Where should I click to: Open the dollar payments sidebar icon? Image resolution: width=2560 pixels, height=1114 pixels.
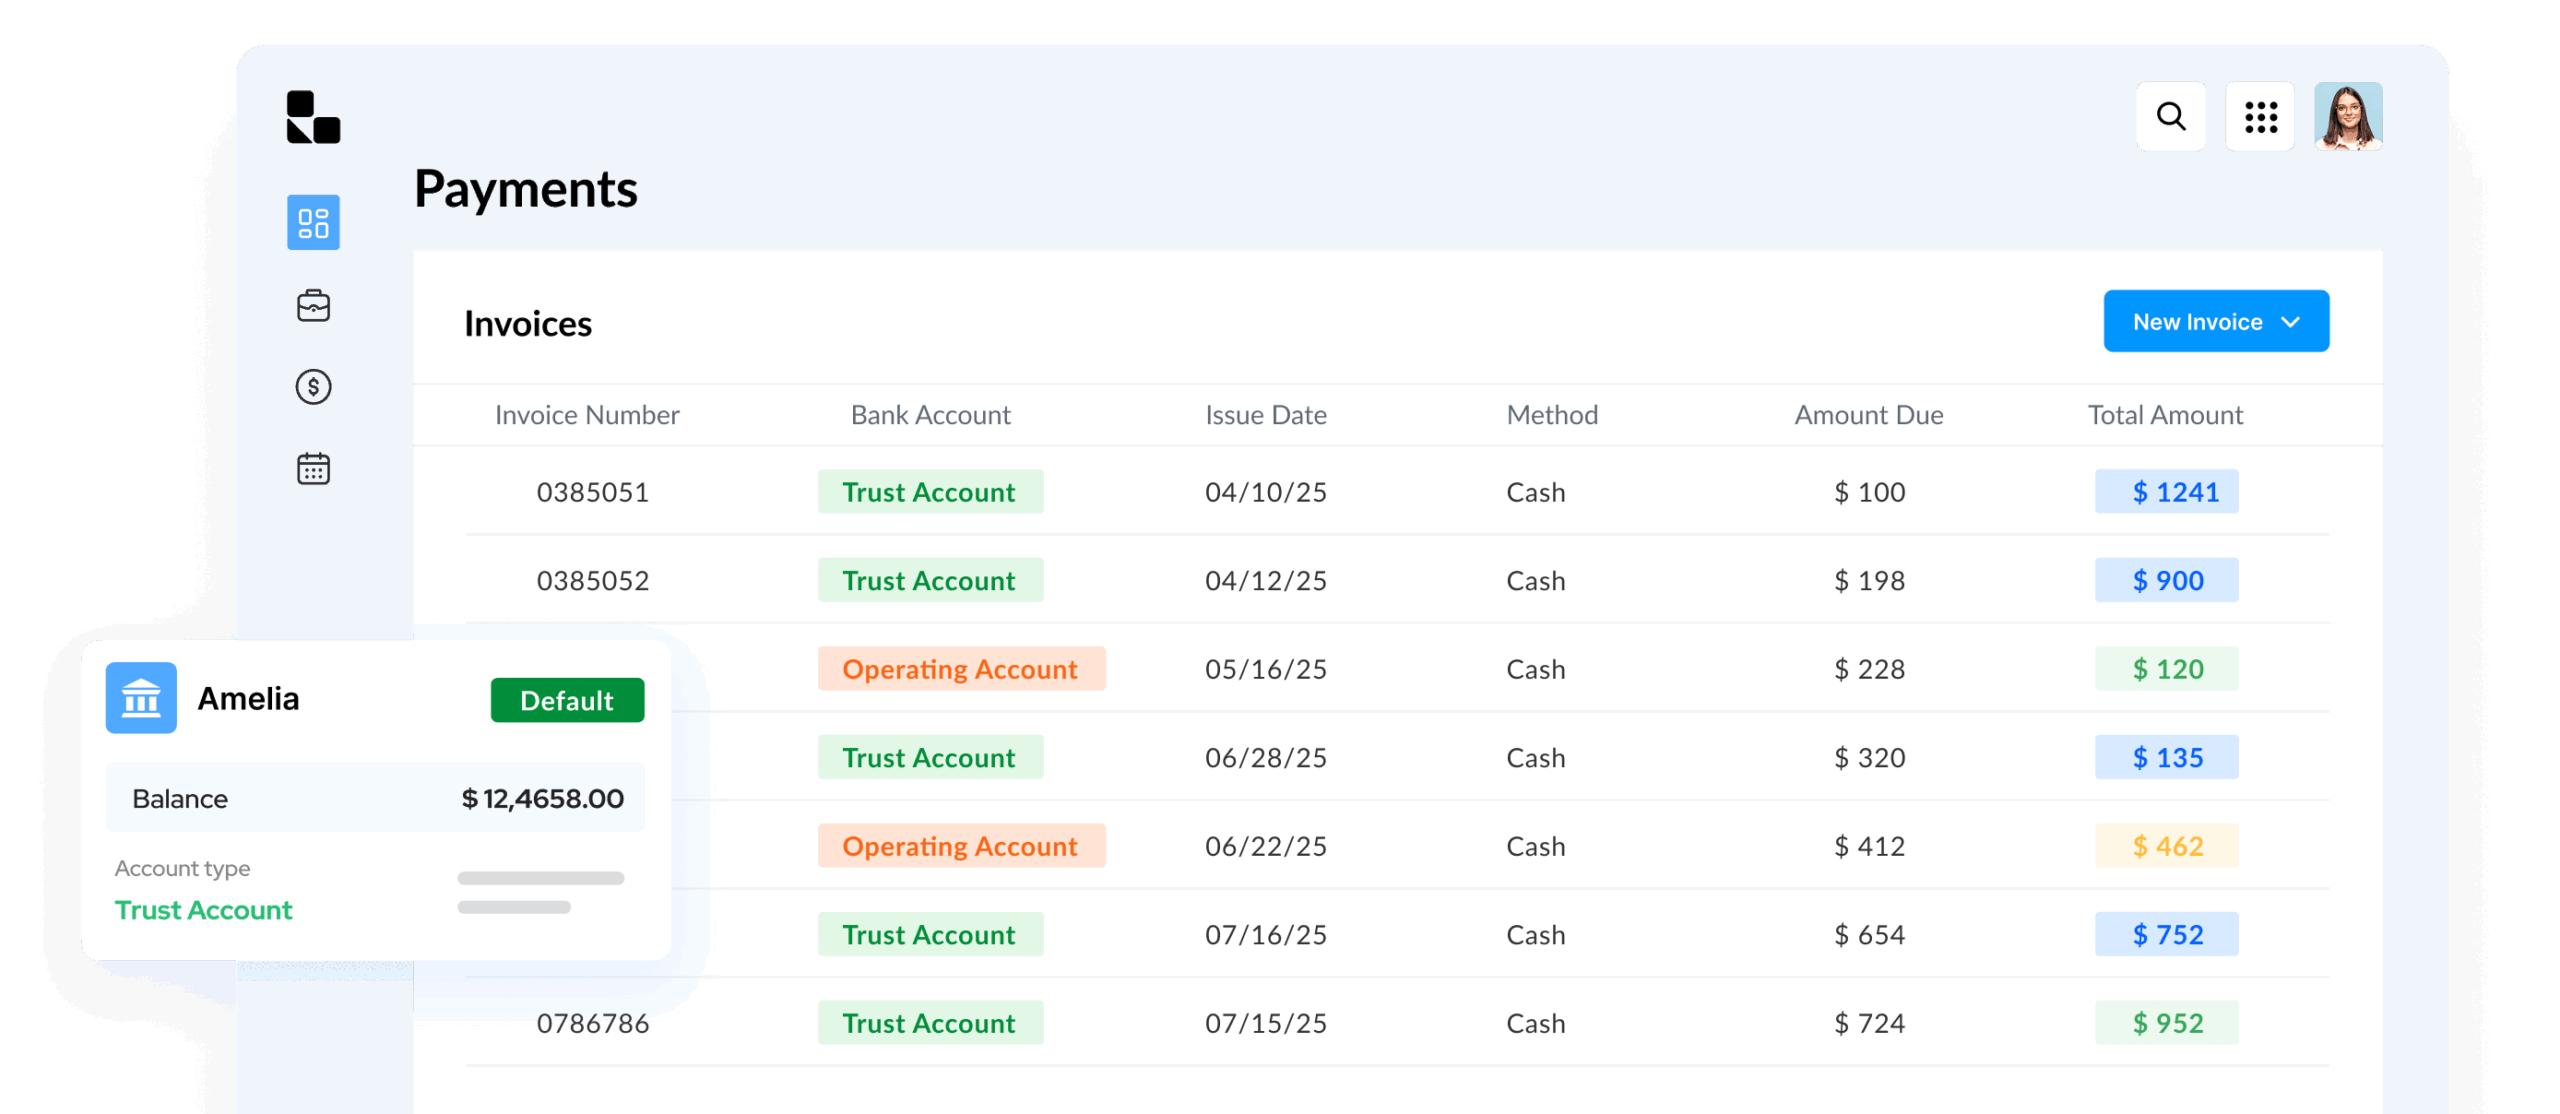coord(313,387)
